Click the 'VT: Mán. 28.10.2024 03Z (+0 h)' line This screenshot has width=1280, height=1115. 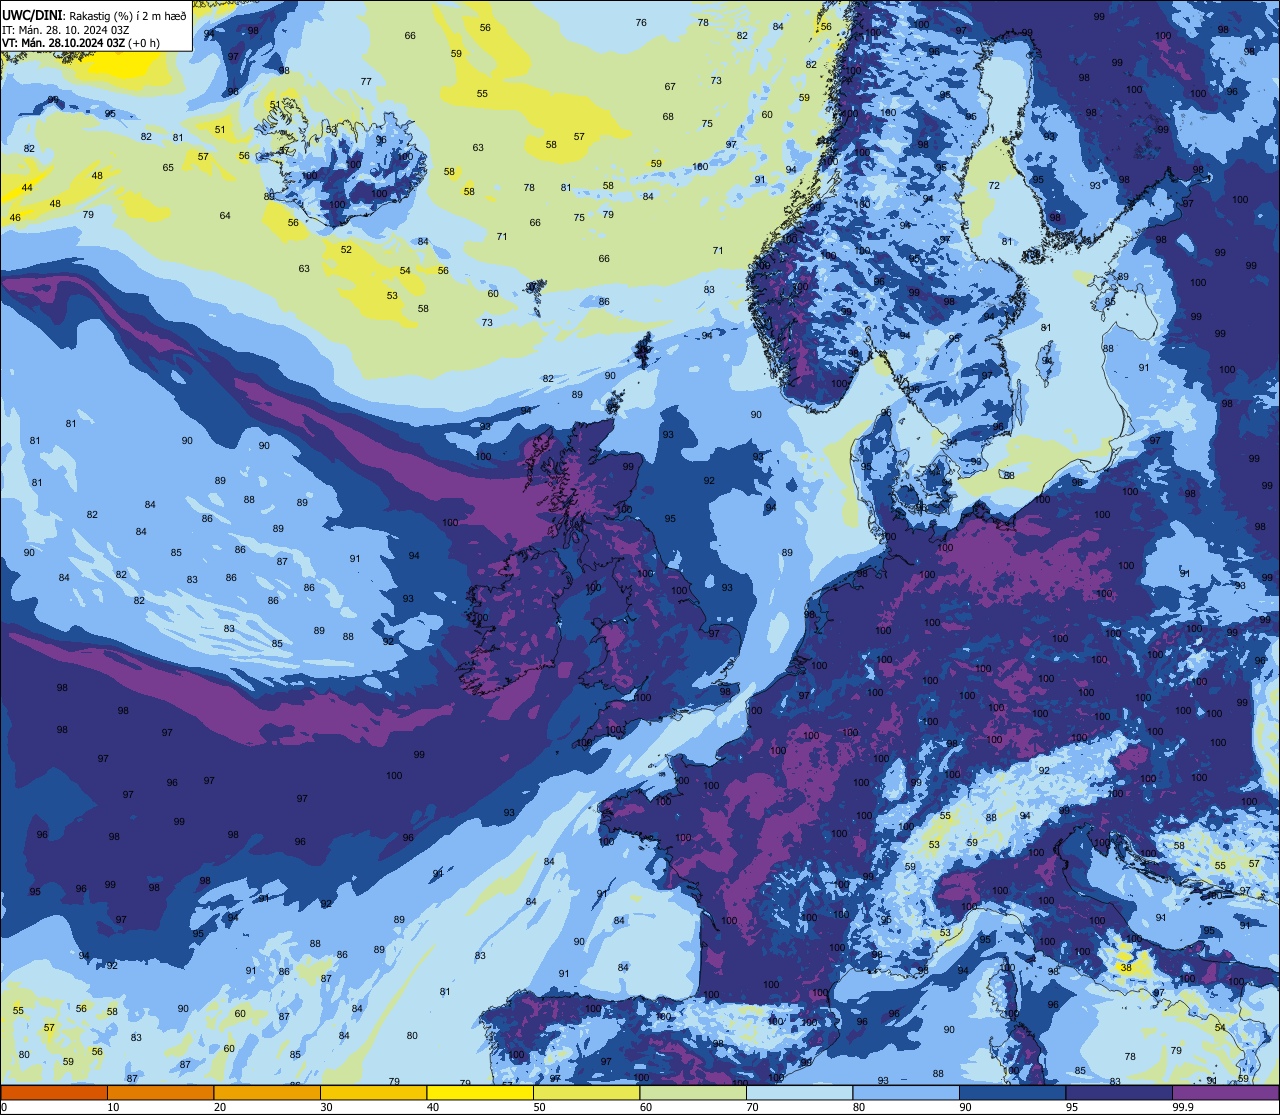[82, 43]
